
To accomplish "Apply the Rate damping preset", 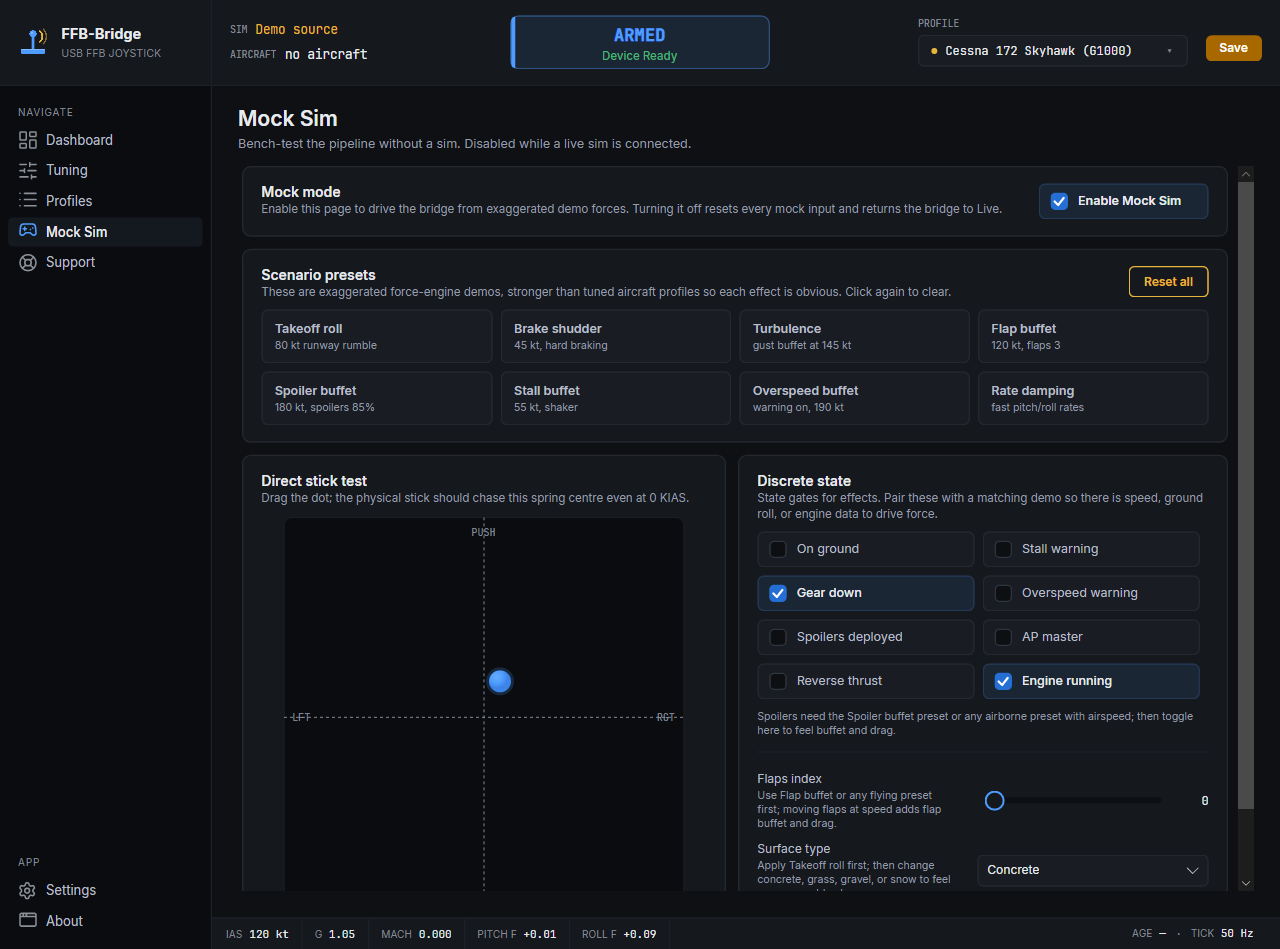I will click(1093, 398).
